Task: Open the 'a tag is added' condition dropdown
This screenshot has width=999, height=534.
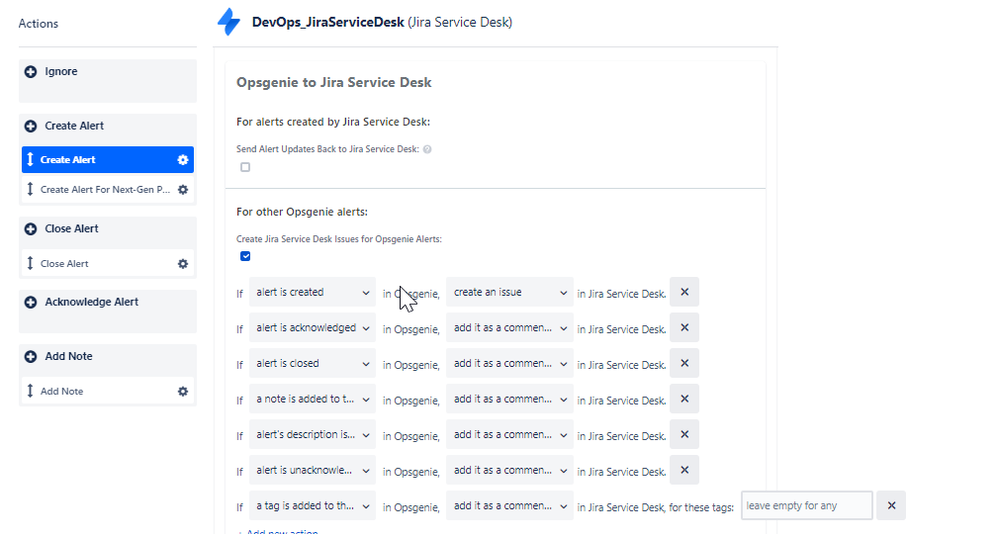Action: [312, 507]
